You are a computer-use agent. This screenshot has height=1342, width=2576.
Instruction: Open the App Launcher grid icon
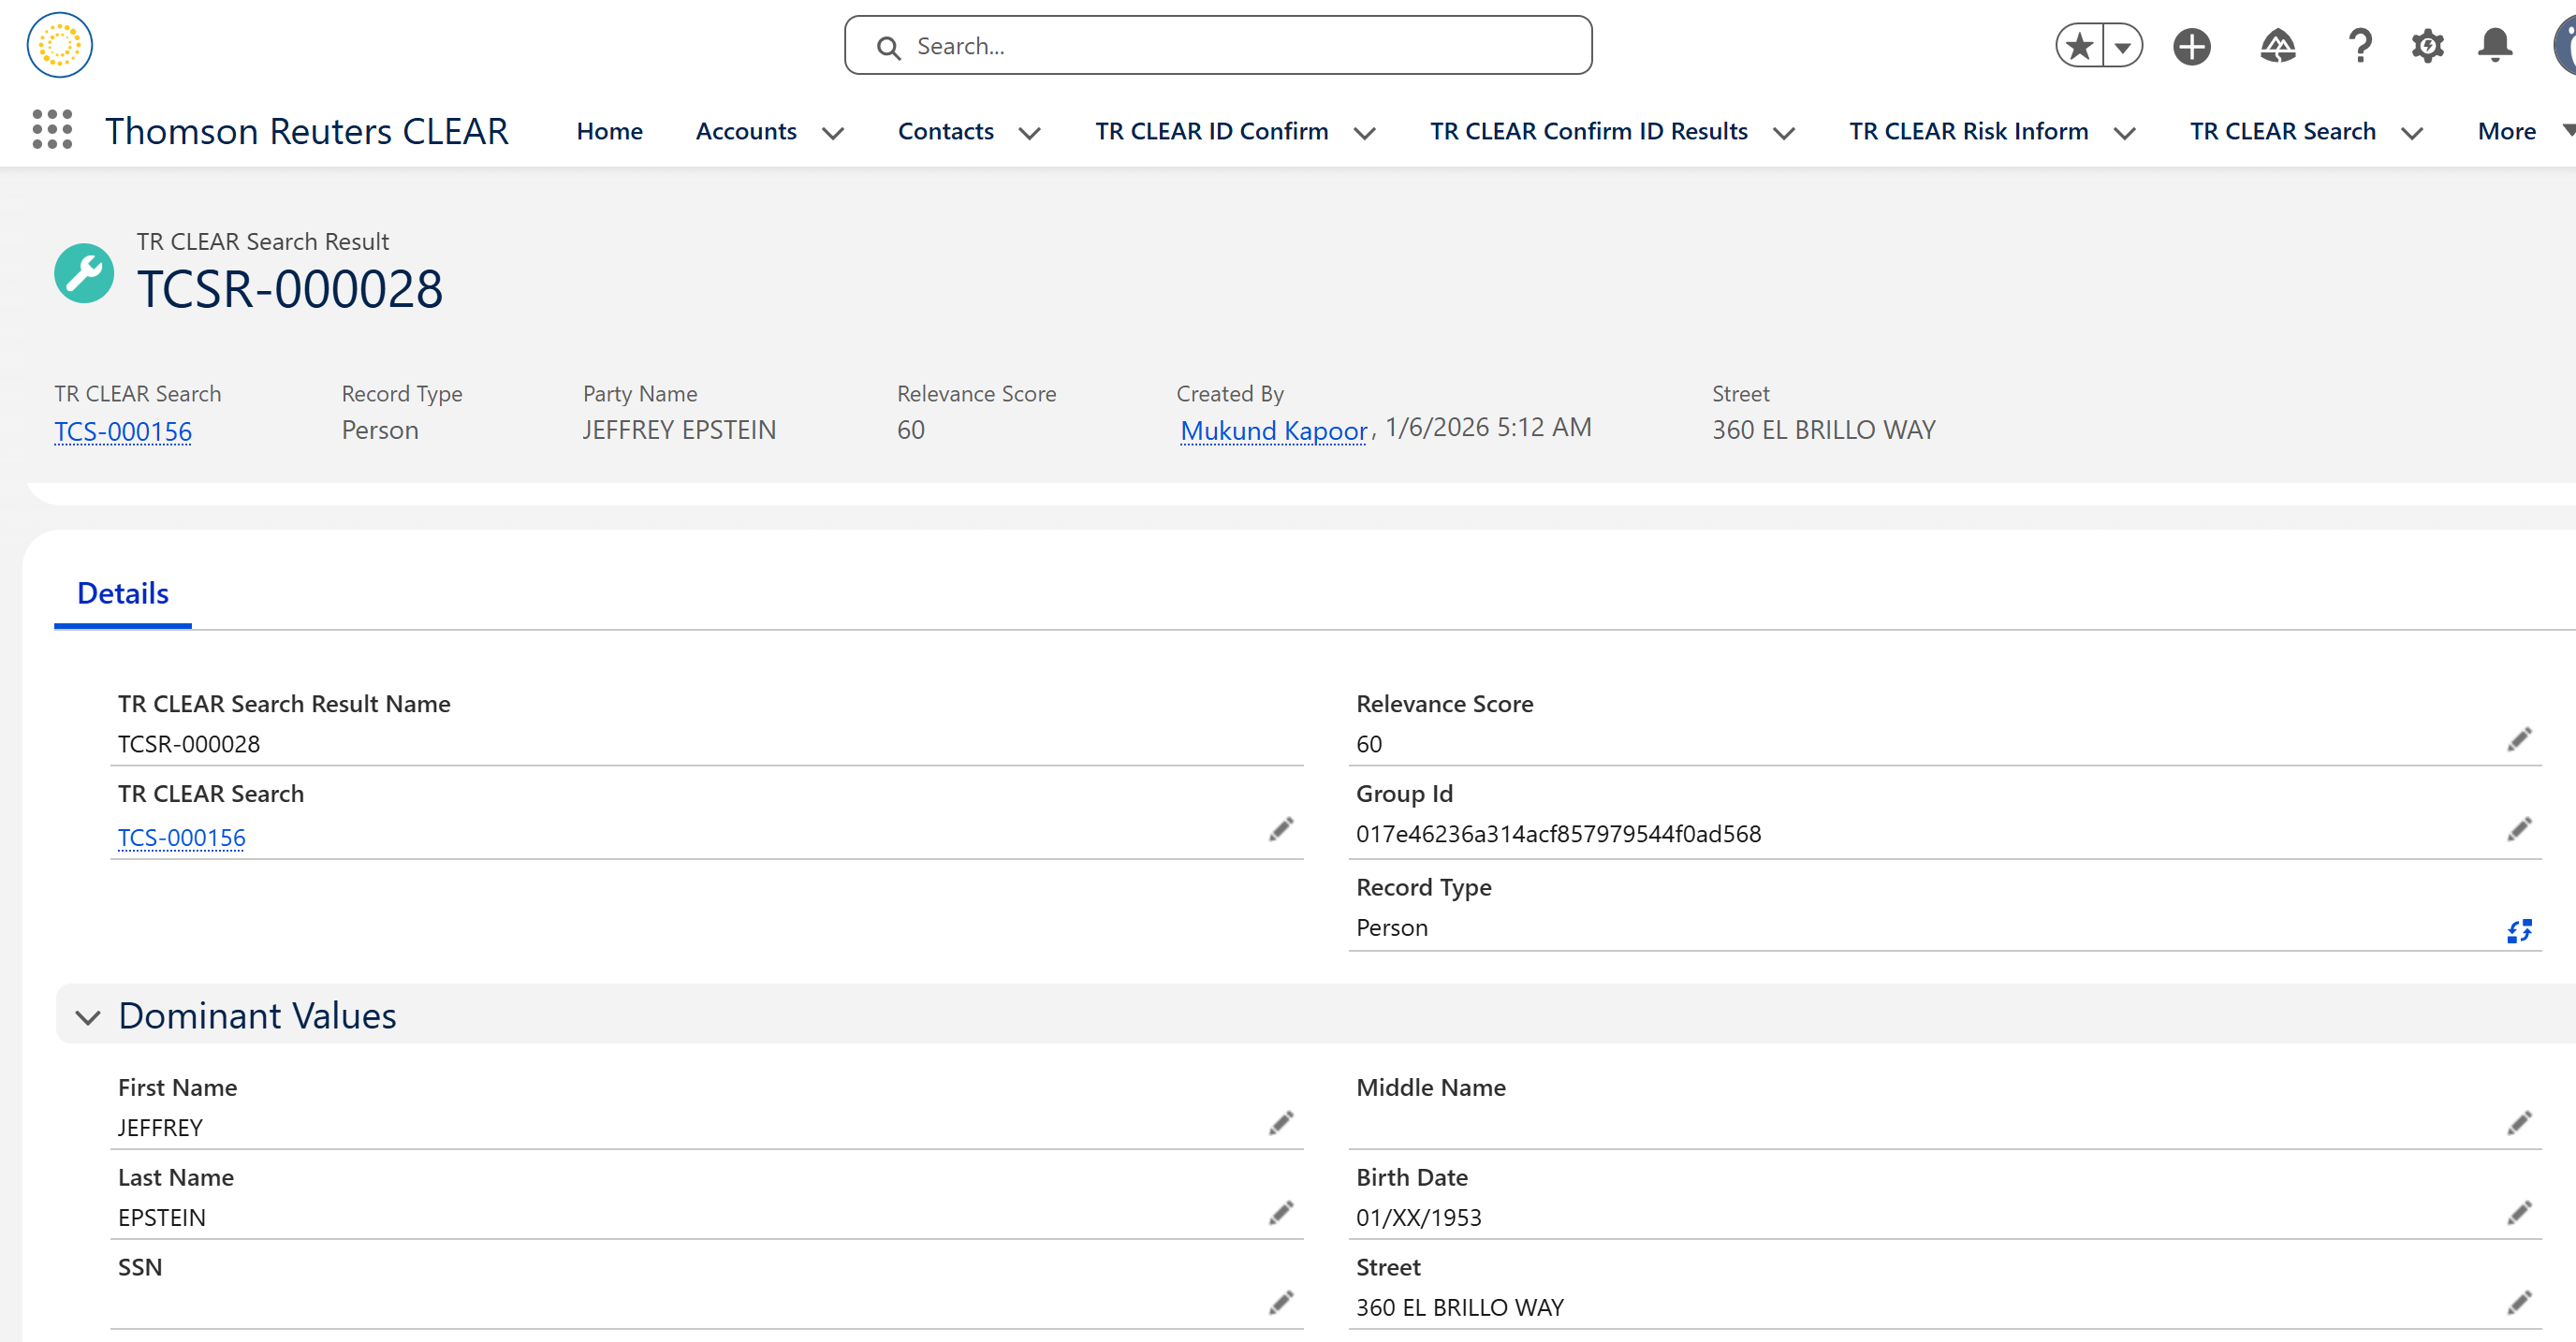point(52,130)
